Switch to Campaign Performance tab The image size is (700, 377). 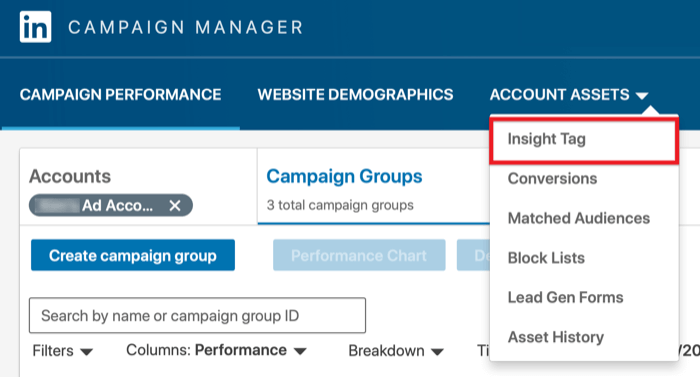click(x=121, y=95)
